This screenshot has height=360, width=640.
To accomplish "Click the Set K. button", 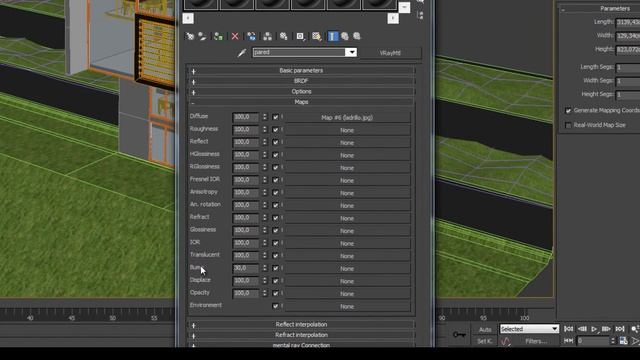I will point(485,341).
